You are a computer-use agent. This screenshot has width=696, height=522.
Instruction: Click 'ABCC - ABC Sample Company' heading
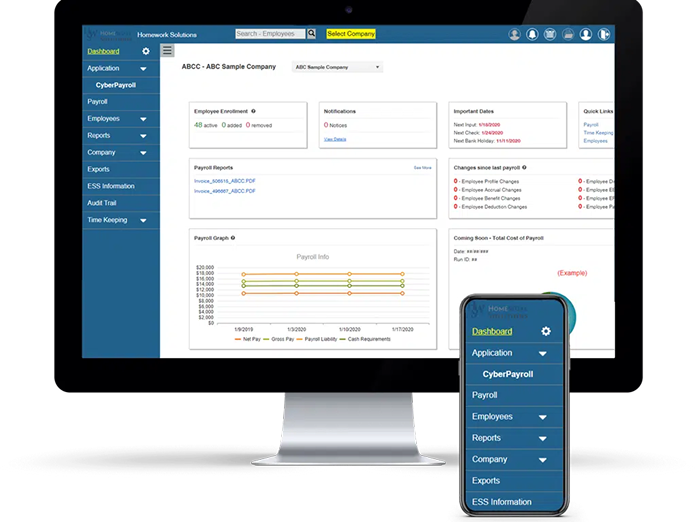(229, 67)
